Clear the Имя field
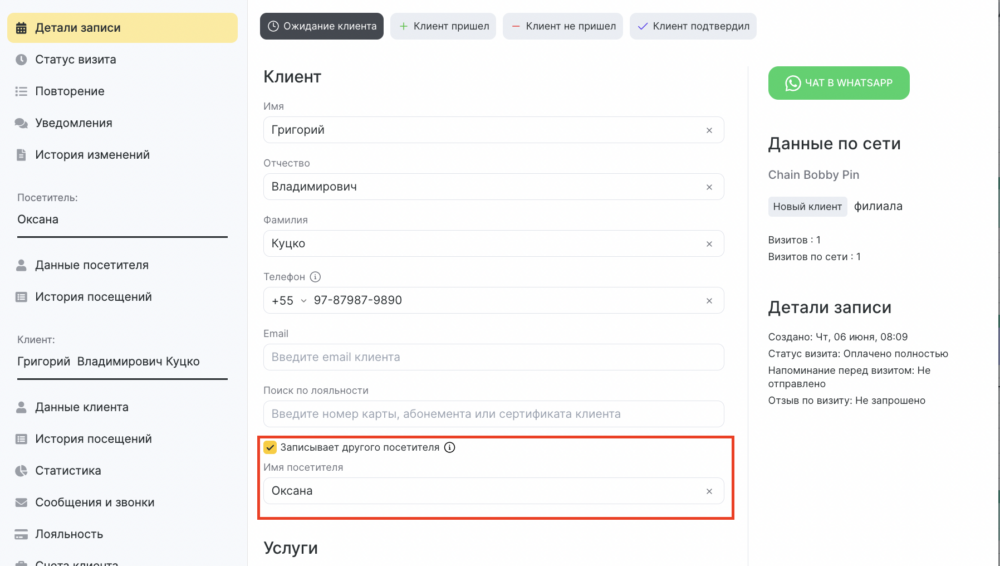This screenshot has width=1000, height=566. [709, 130]
